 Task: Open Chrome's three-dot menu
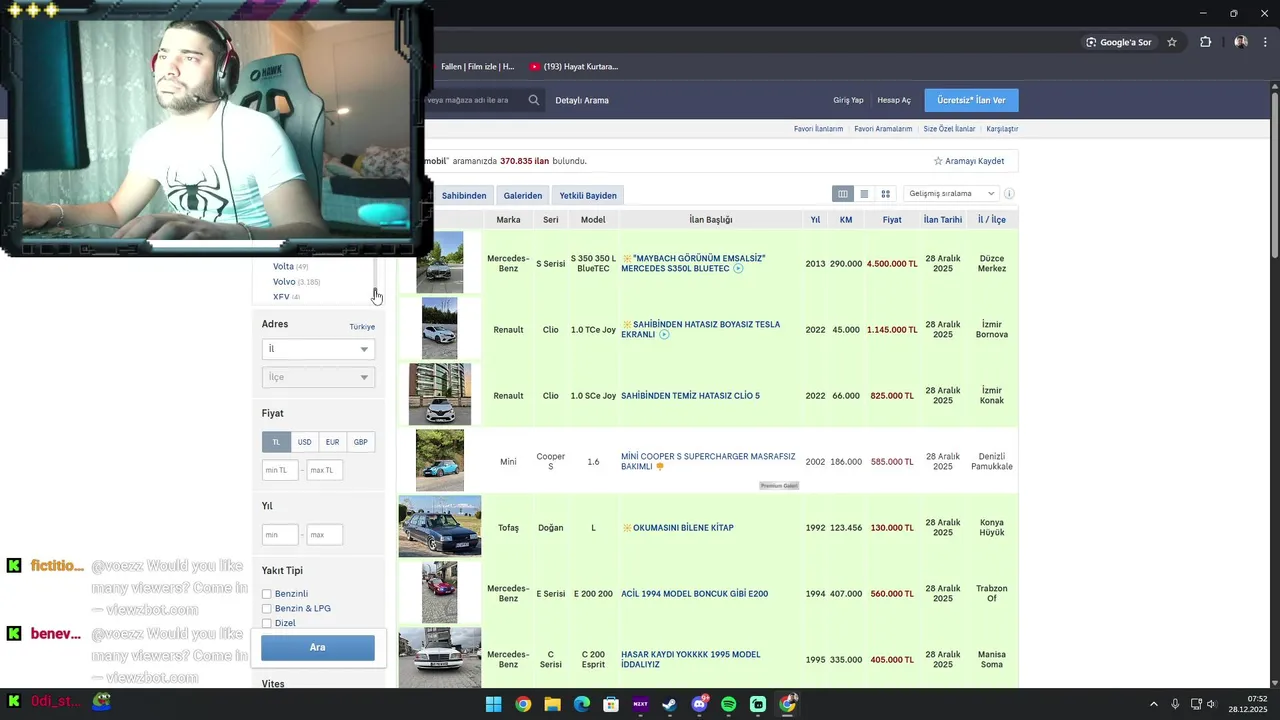[1266, 42]
